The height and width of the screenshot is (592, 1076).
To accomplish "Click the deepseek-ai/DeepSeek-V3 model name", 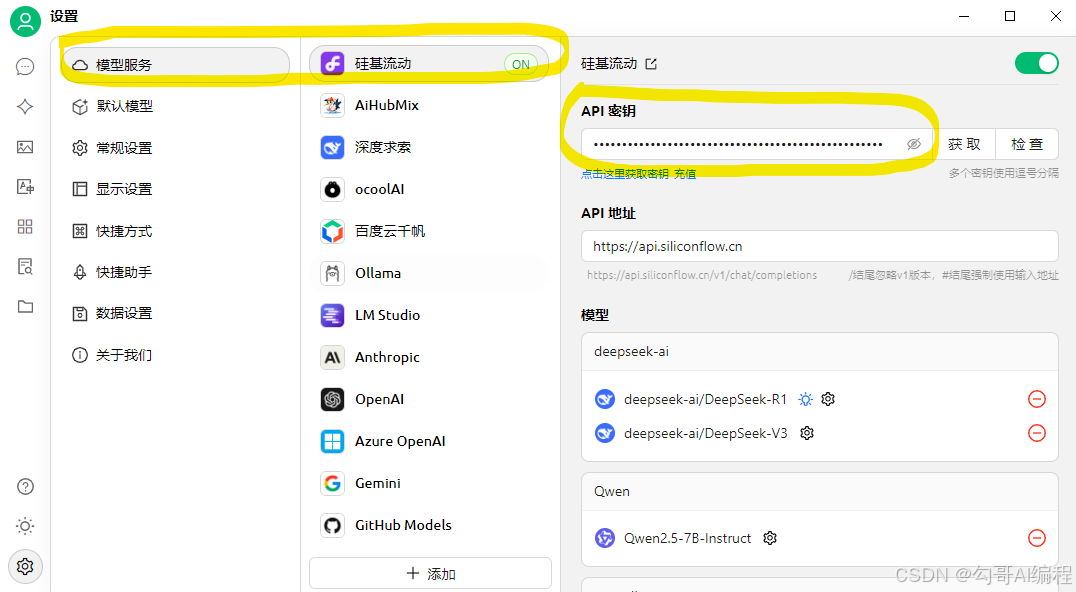I will point(705,433).
